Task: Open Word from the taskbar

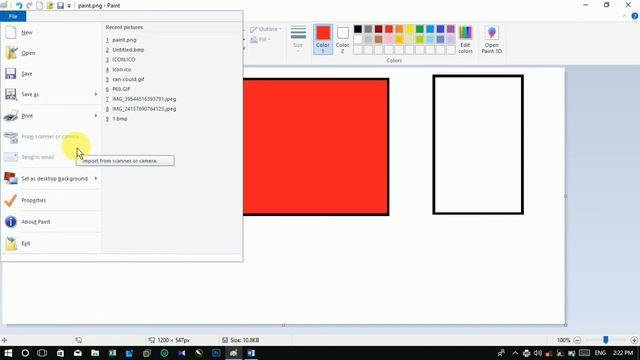Action: tap(251, 353)
